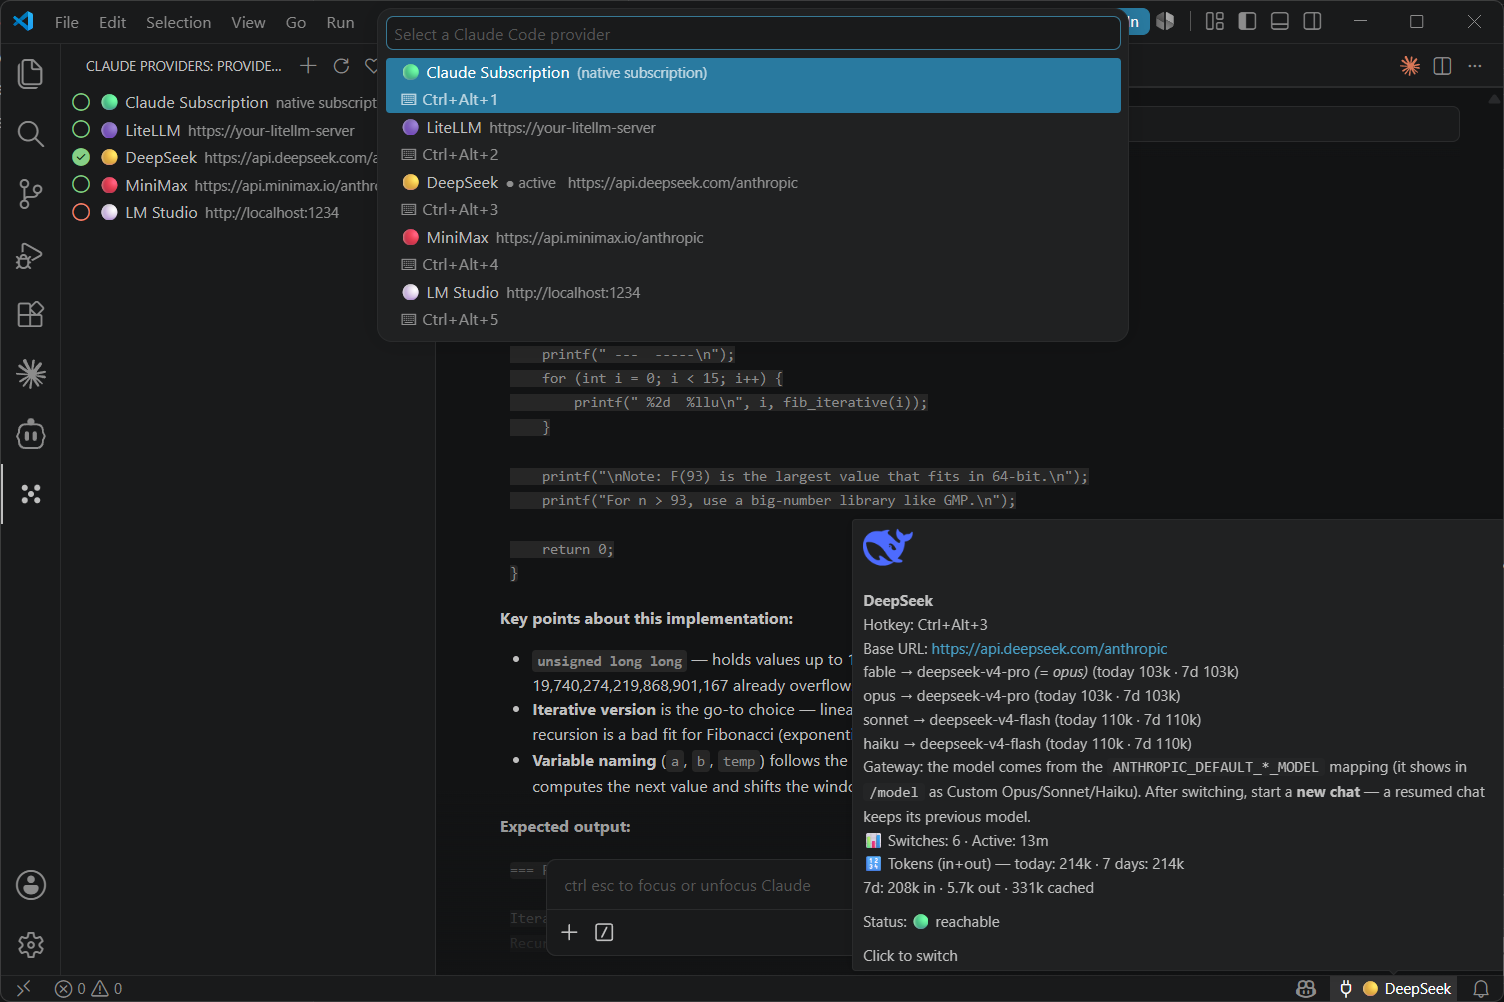1504x1002 pixels.
Task: Open Customize Layout in title bar
Action: (x=1215, y=21)
